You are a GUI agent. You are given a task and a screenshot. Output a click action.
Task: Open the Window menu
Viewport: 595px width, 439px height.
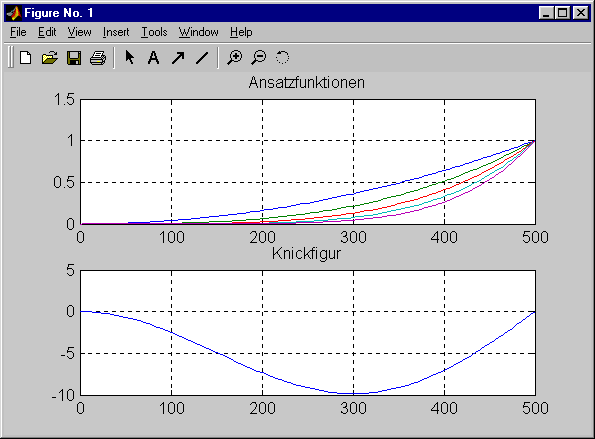(198, 32)
